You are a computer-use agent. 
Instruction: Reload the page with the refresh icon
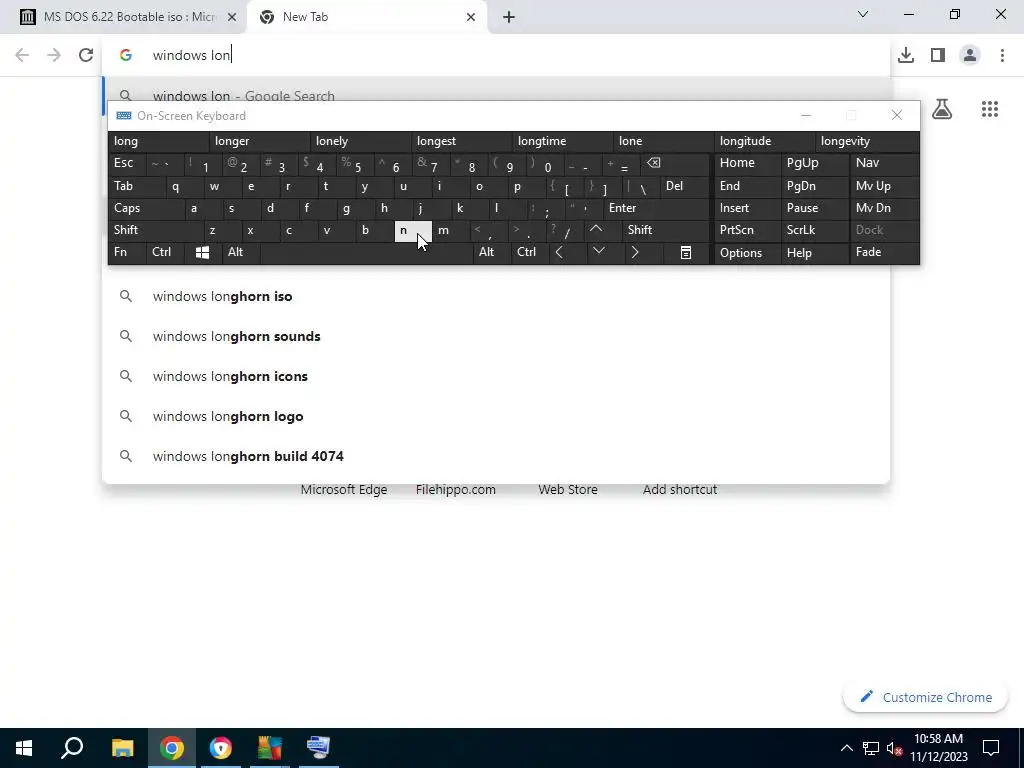[x=86, y=55]
